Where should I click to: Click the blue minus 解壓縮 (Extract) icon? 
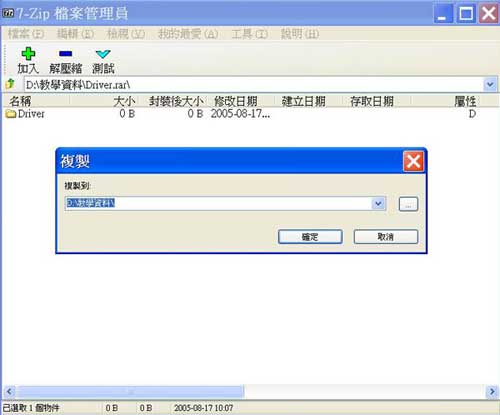click(x=65, y=53)
